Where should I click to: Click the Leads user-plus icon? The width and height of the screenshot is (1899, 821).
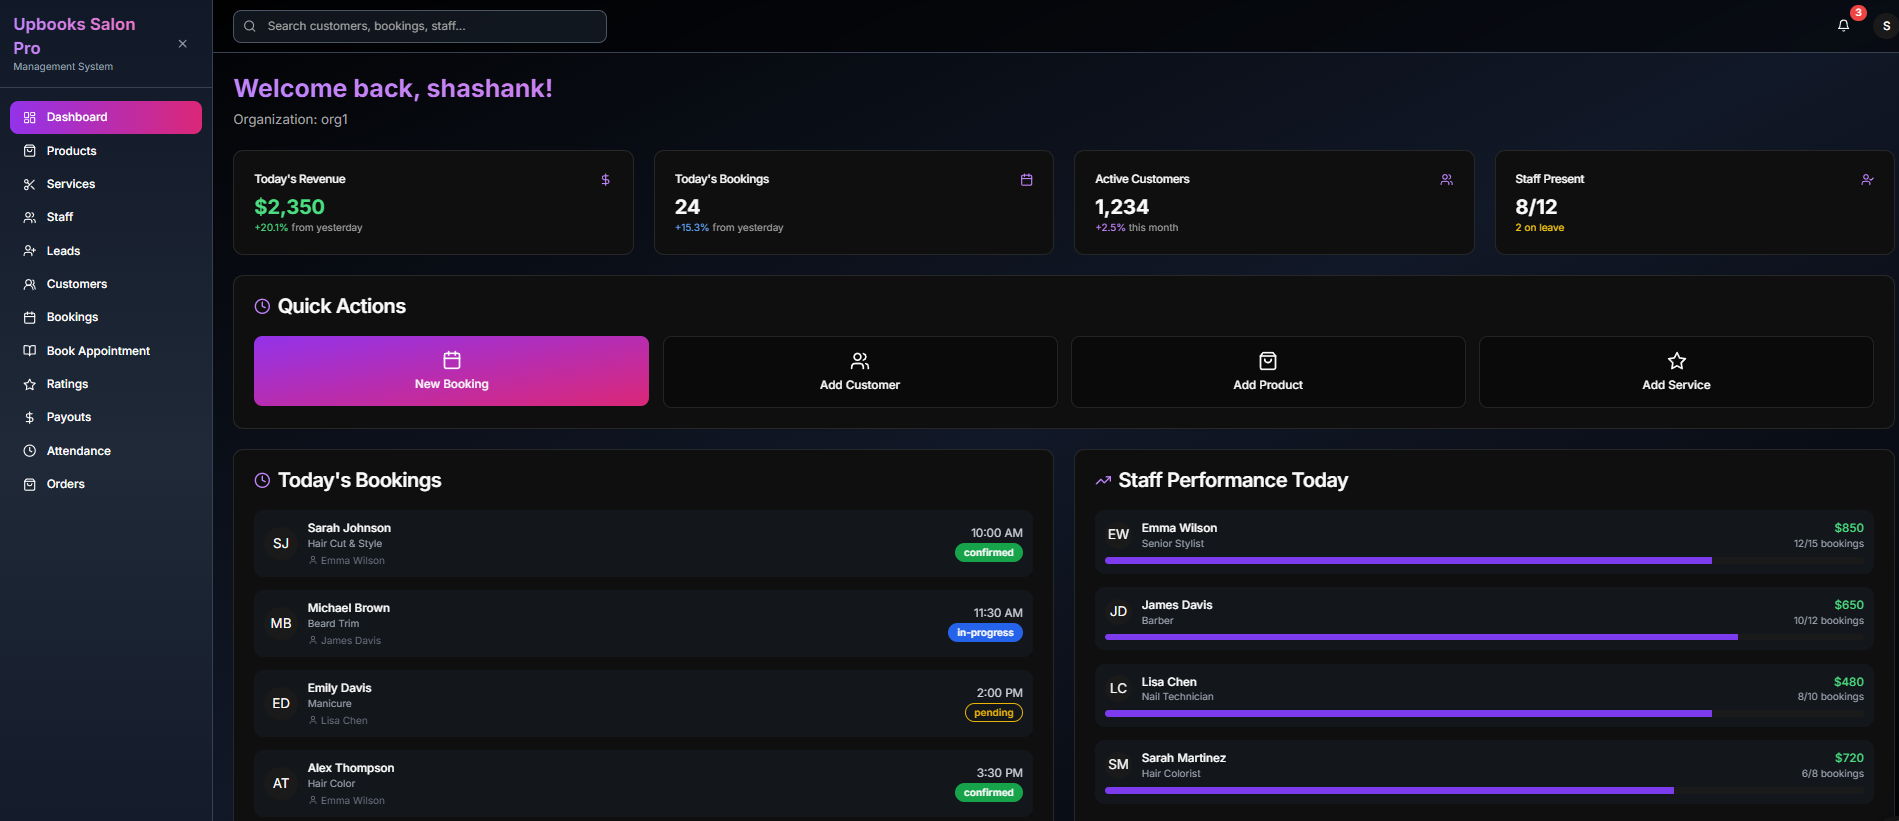tap(29, 251)
